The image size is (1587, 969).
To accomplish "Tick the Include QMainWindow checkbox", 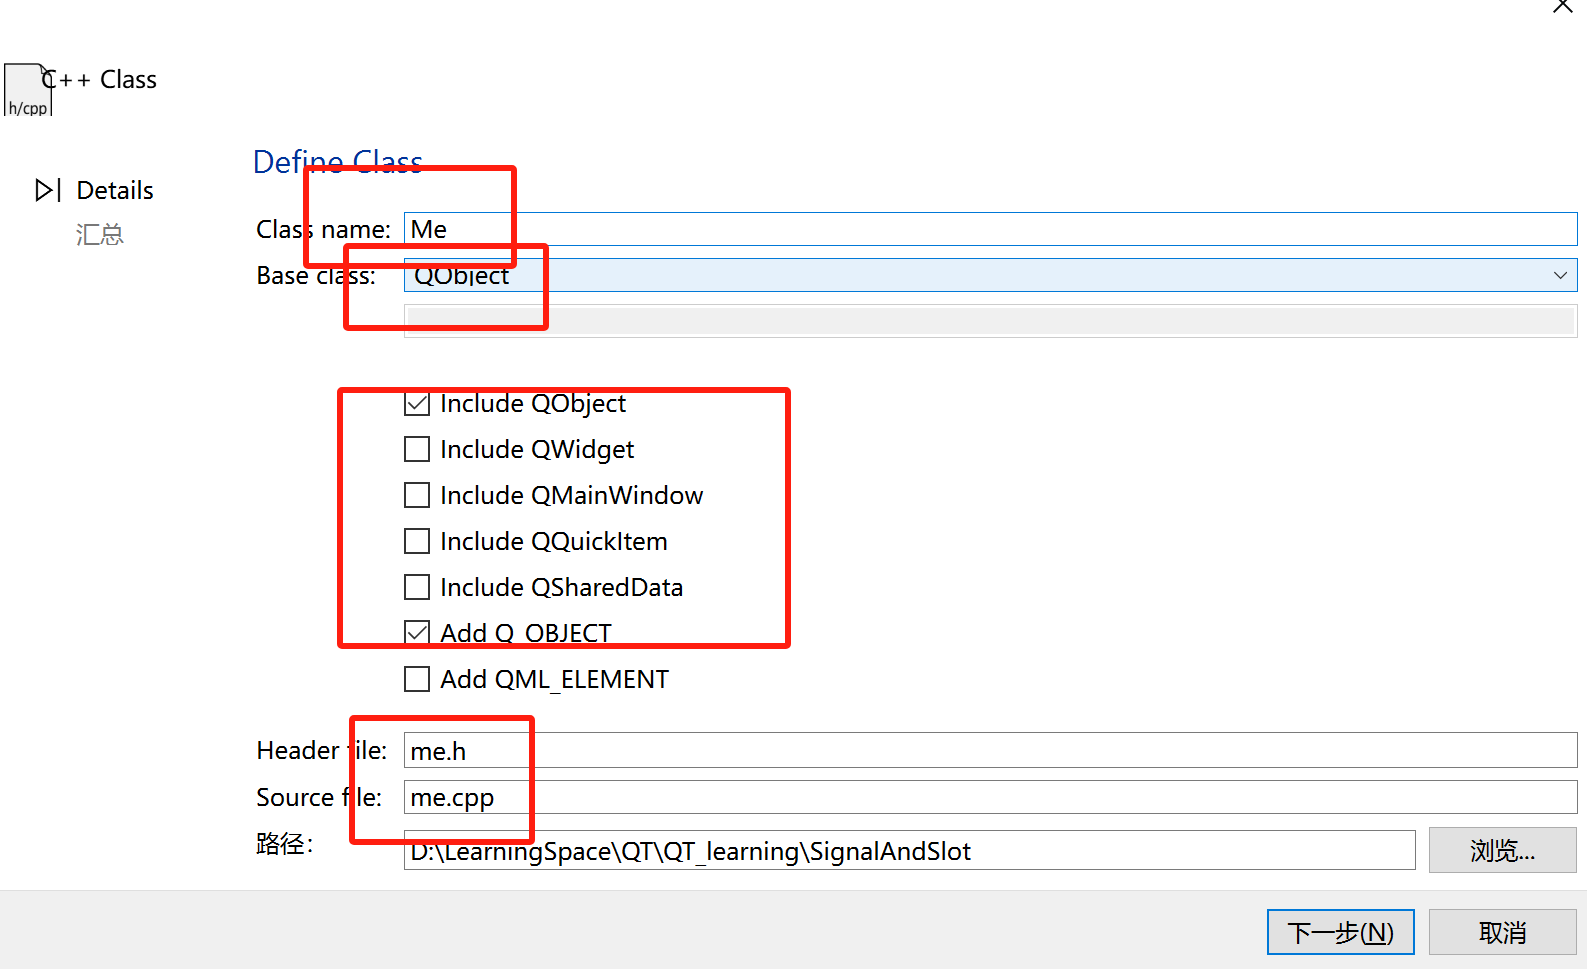I will [x=417, y=495].
